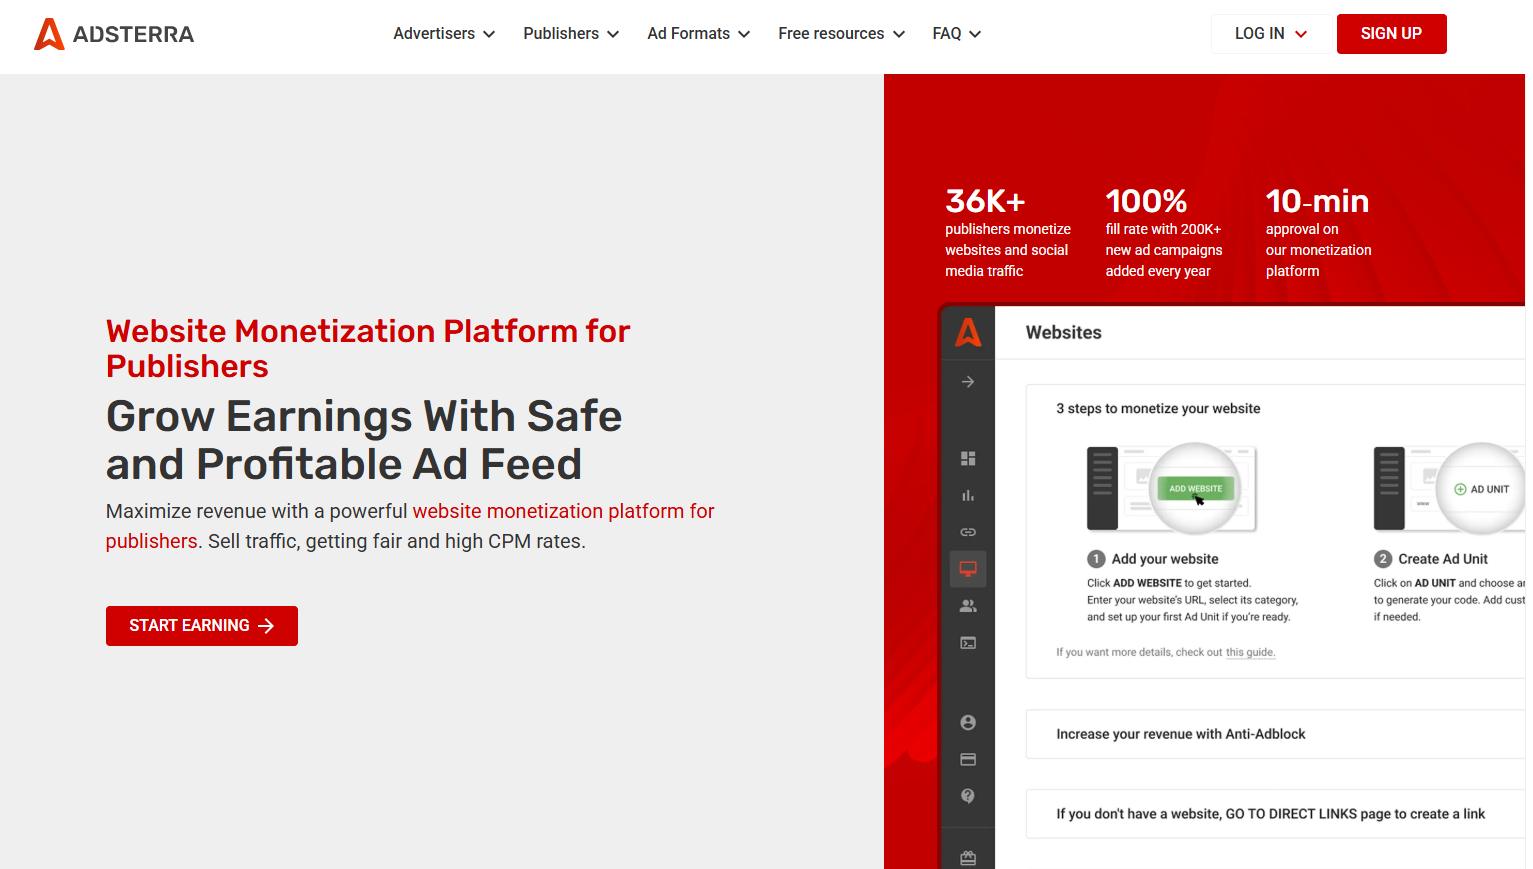Click the SIGN UP button
This screenshot has width=1533, height=869.
(1391, 34)
